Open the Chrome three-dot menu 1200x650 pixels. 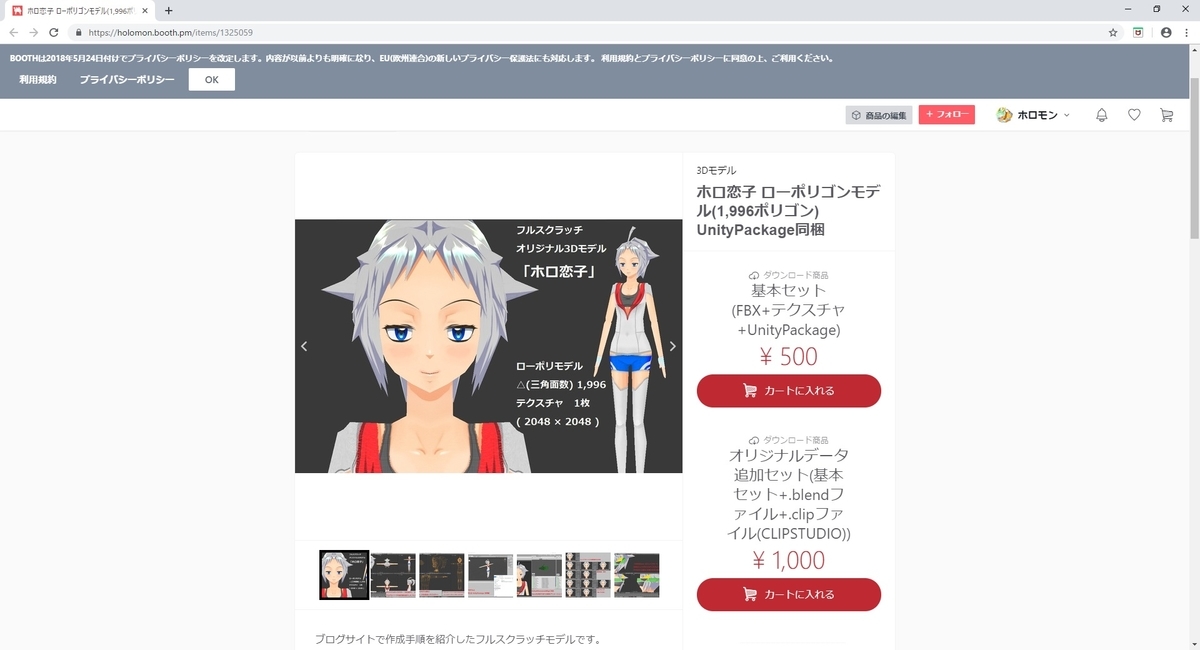point(1186,32)
